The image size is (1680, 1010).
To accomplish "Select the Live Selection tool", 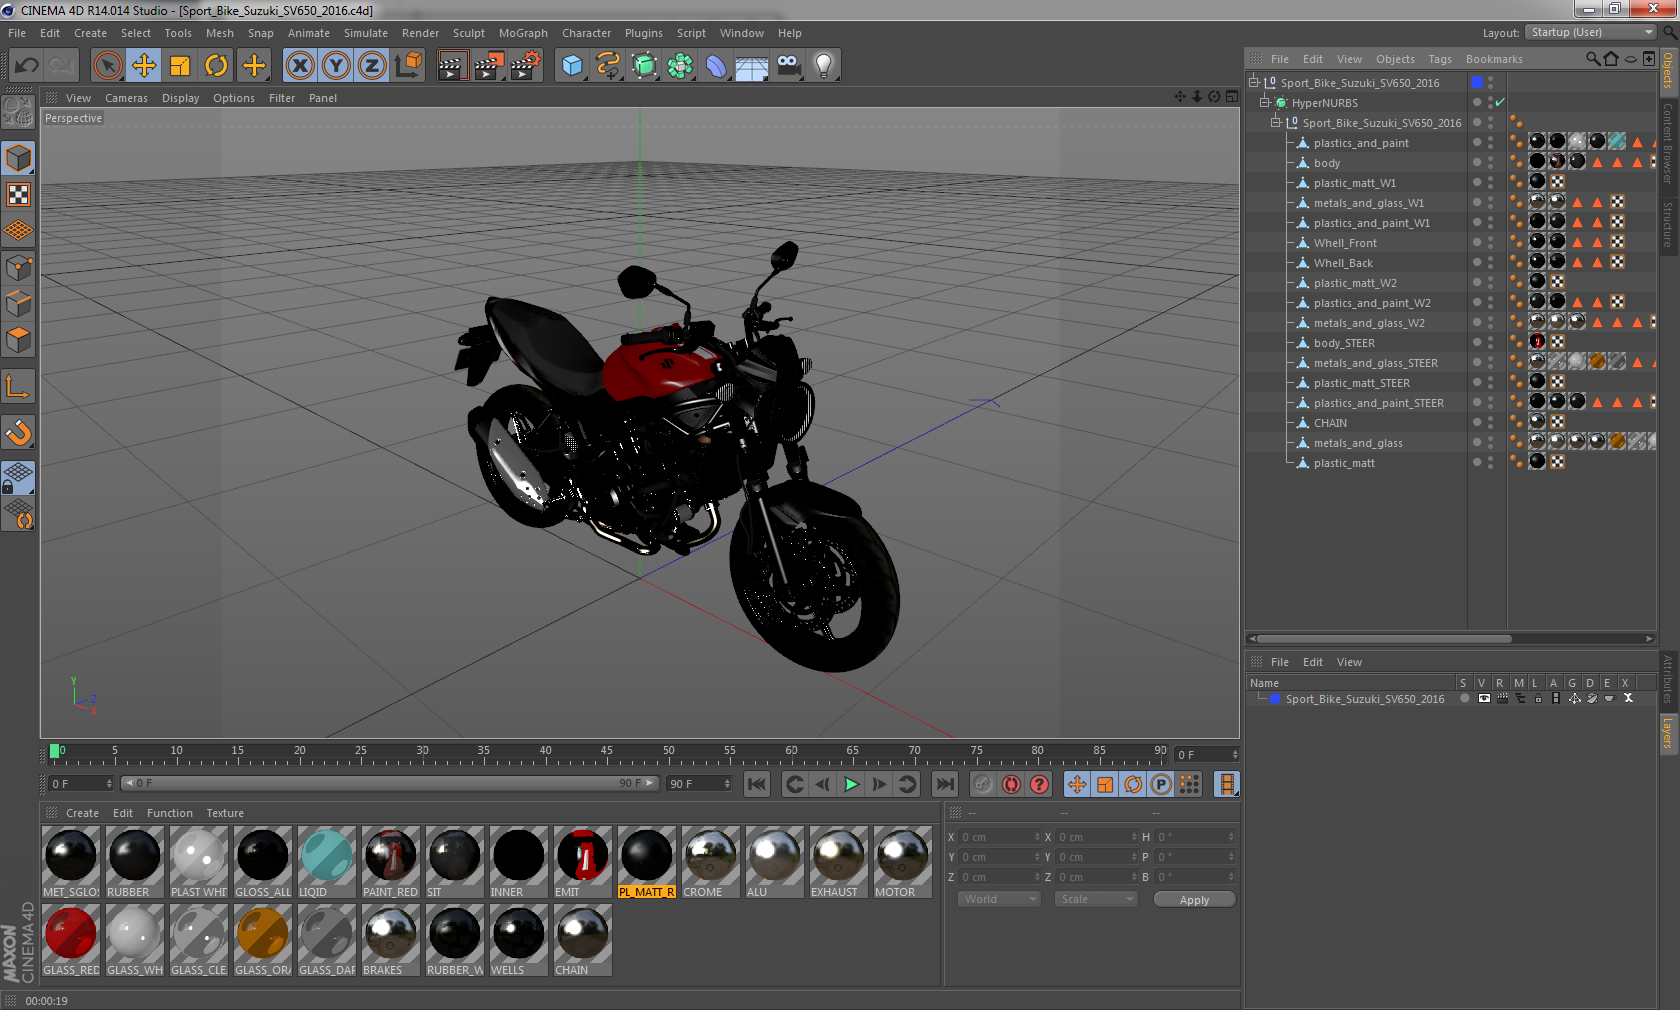I will 108,66.
